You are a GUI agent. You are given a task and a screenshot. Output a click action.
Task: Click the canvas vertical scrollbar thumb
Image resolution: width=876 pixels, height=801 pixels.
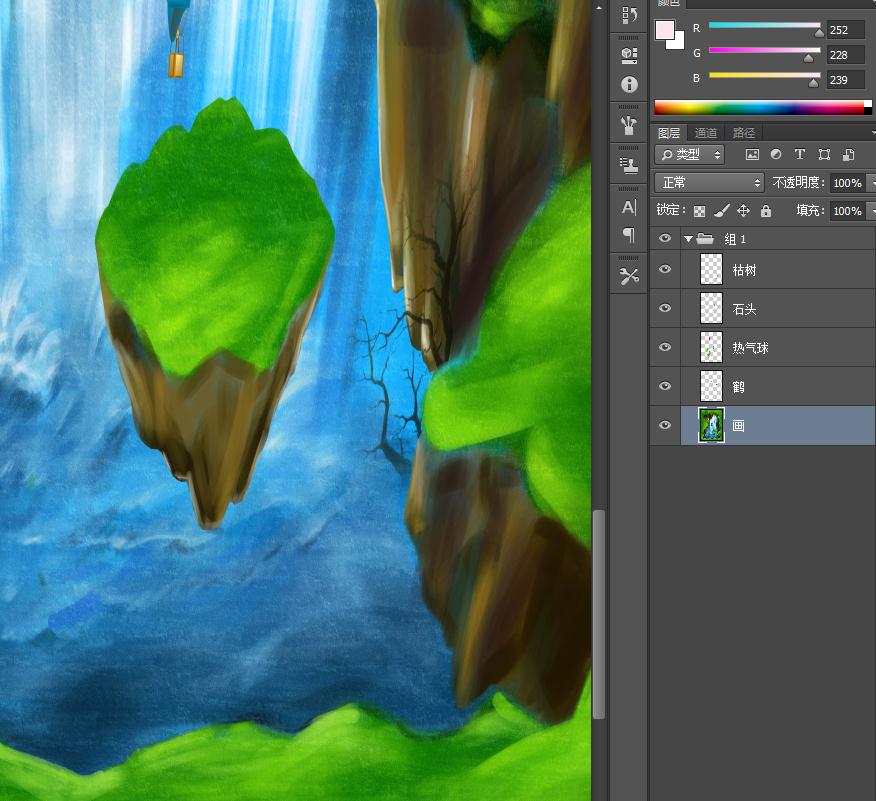pos(599,614)
